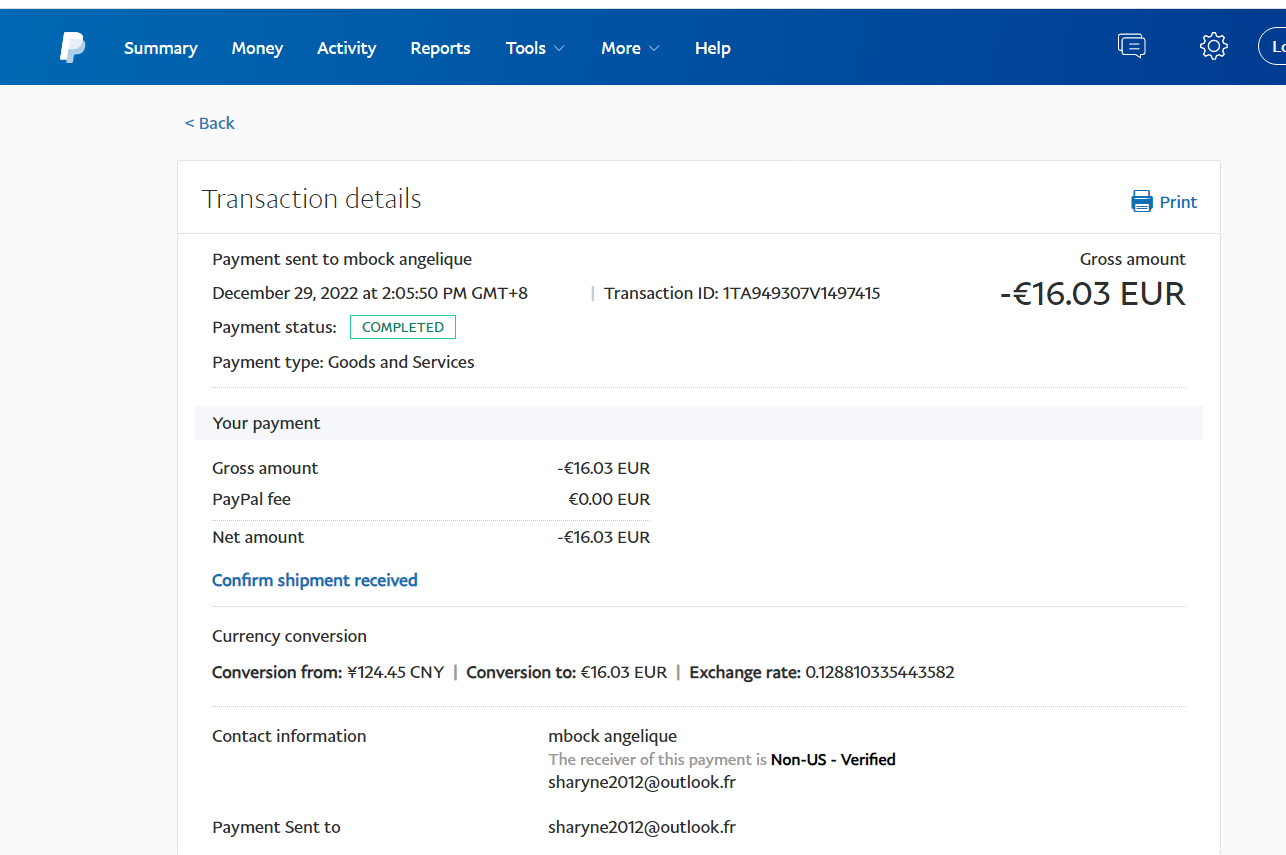The image size is (1286, 855).
Task: Open the Reports section
Action: (x=440, y=48)
